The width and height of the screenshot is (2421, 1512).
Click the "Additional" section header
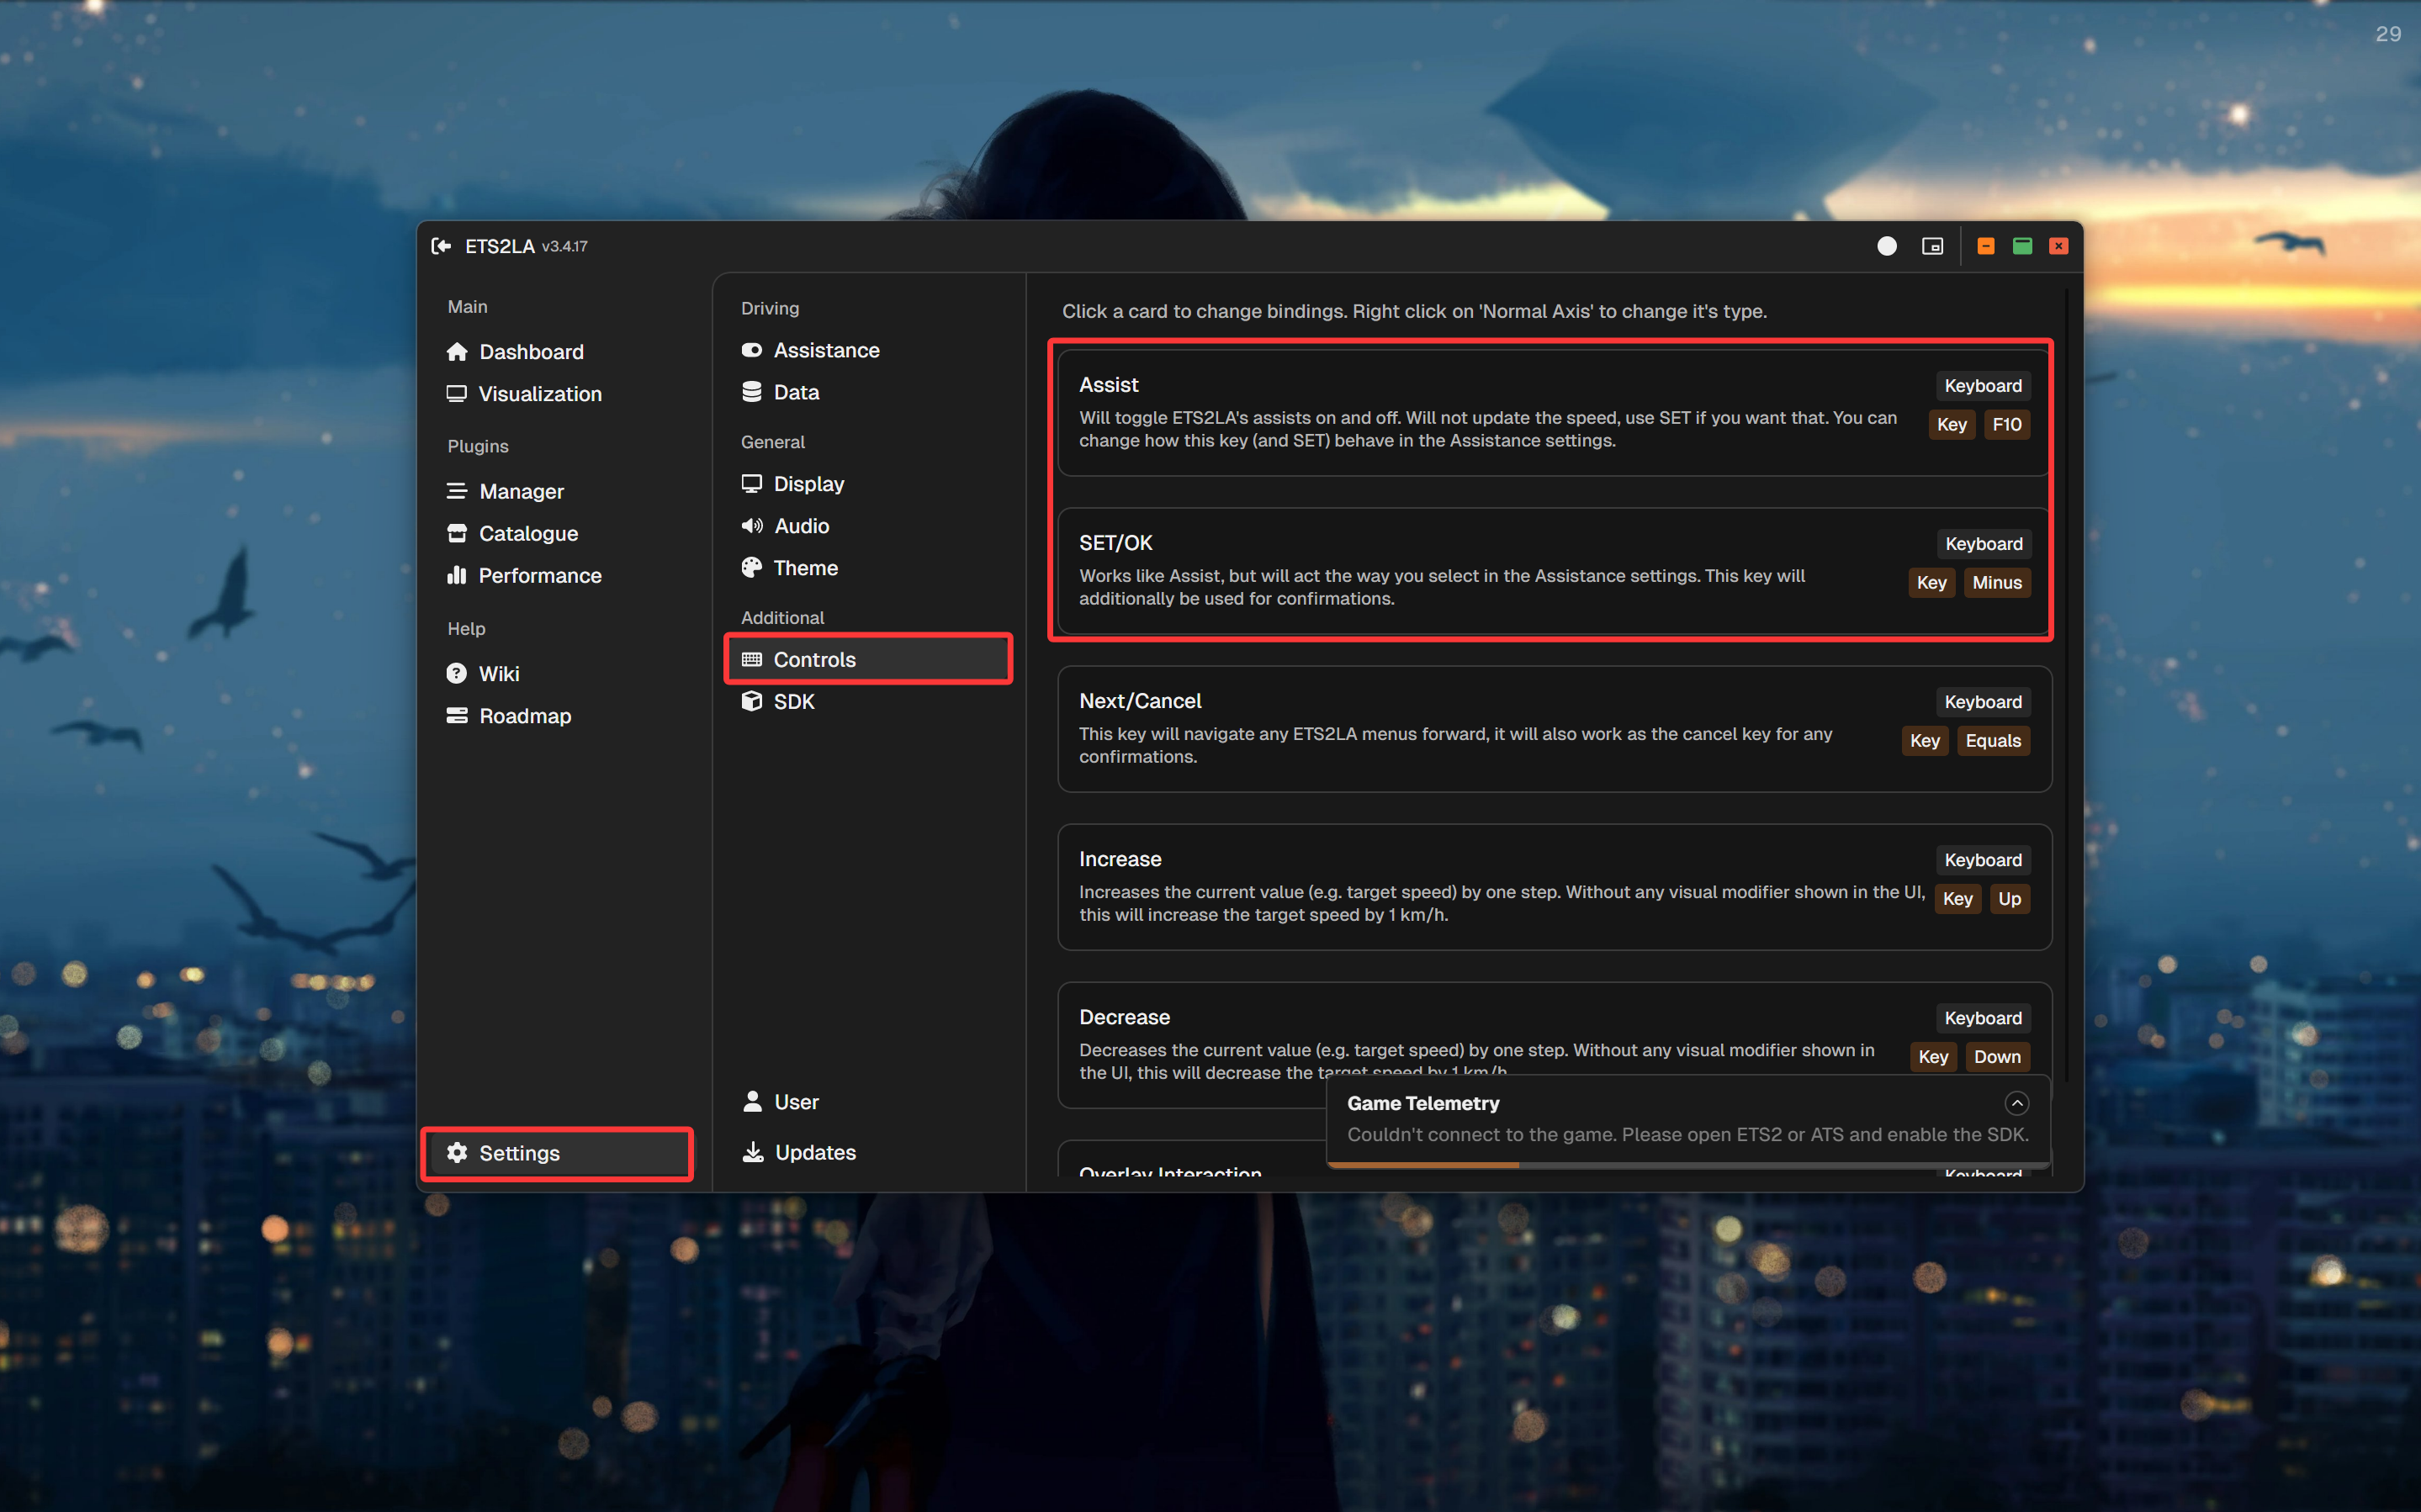(x=783, y=618)
